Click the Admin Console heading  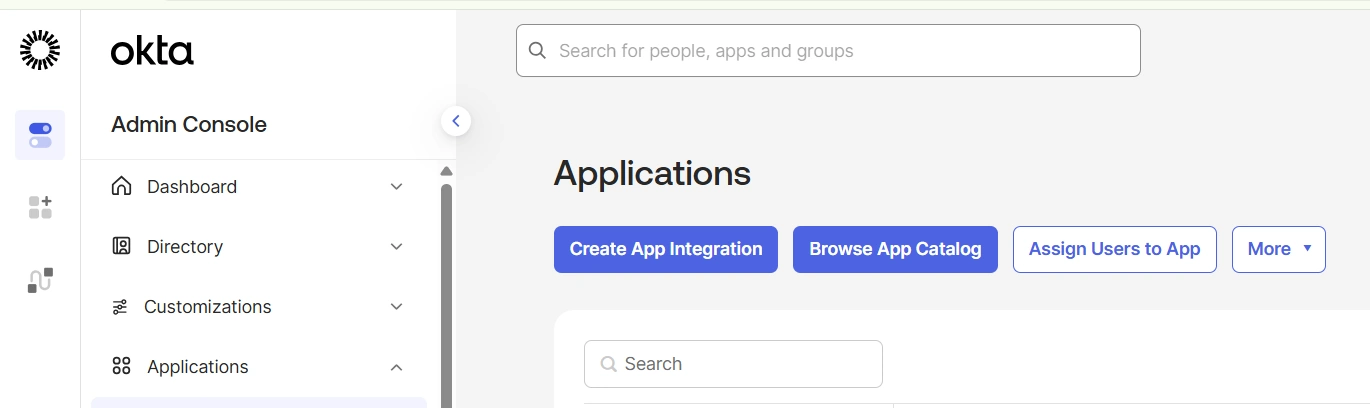coord(189,125)
